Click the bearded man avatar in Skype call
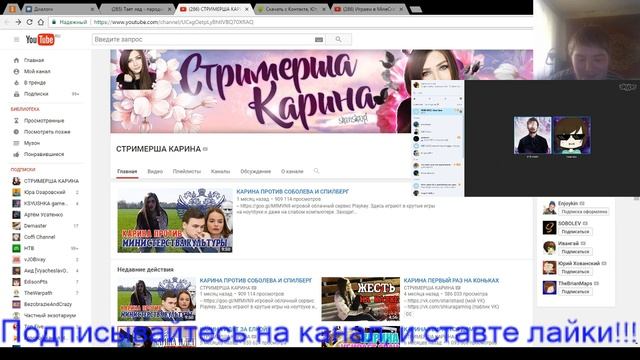640x360 pixels. coord(532,135)
